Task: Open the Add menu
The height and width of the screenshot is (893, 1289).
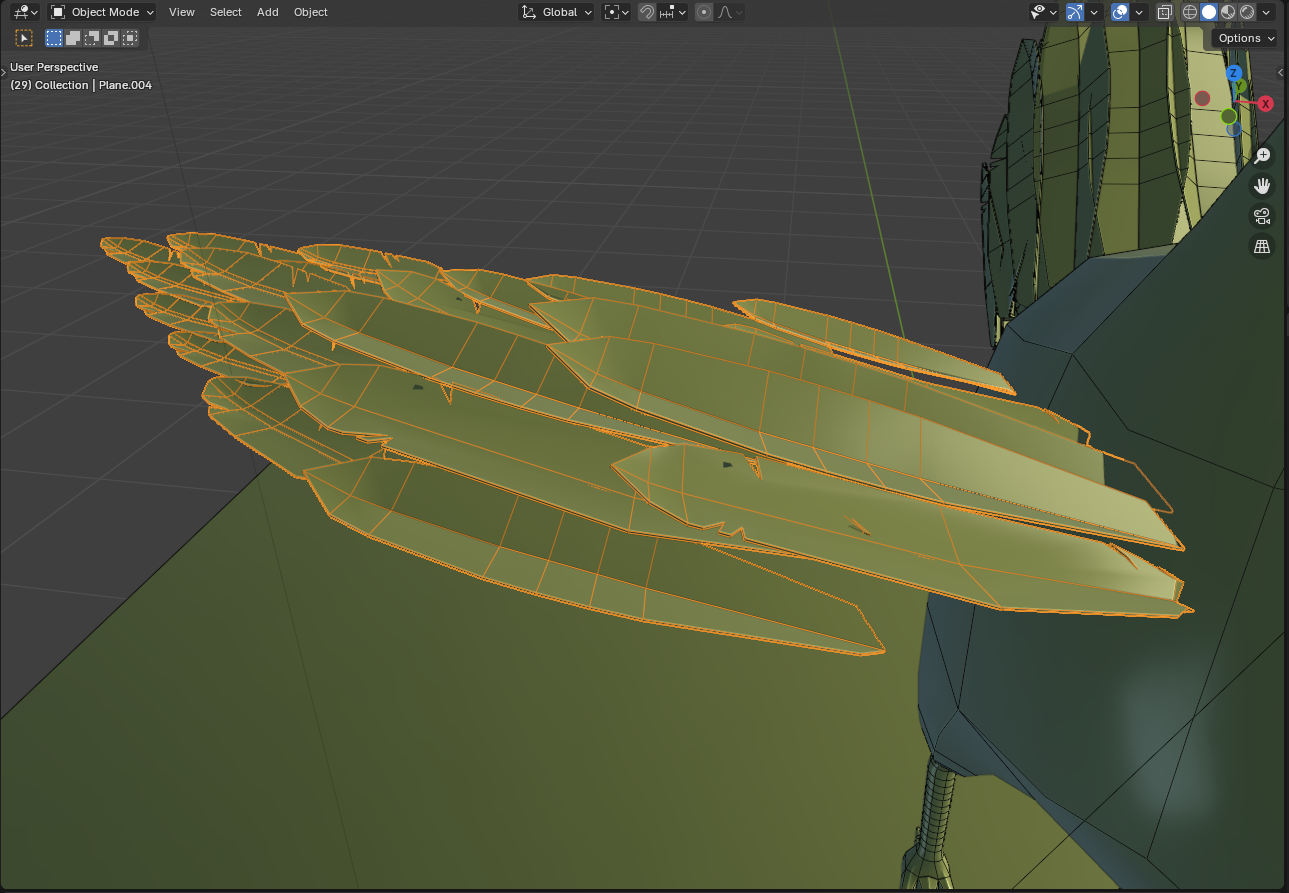Action: [x=268, y=12]
